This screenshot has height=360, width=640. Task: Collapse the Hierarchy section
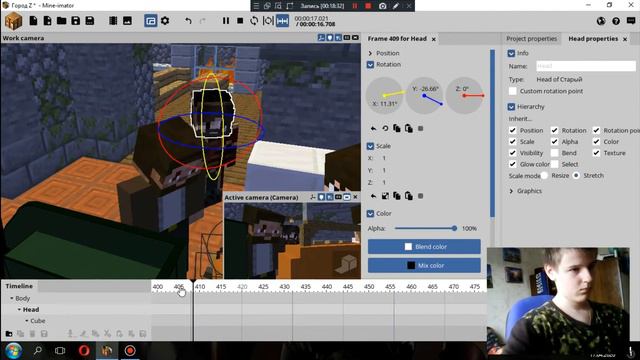[511, 107]
